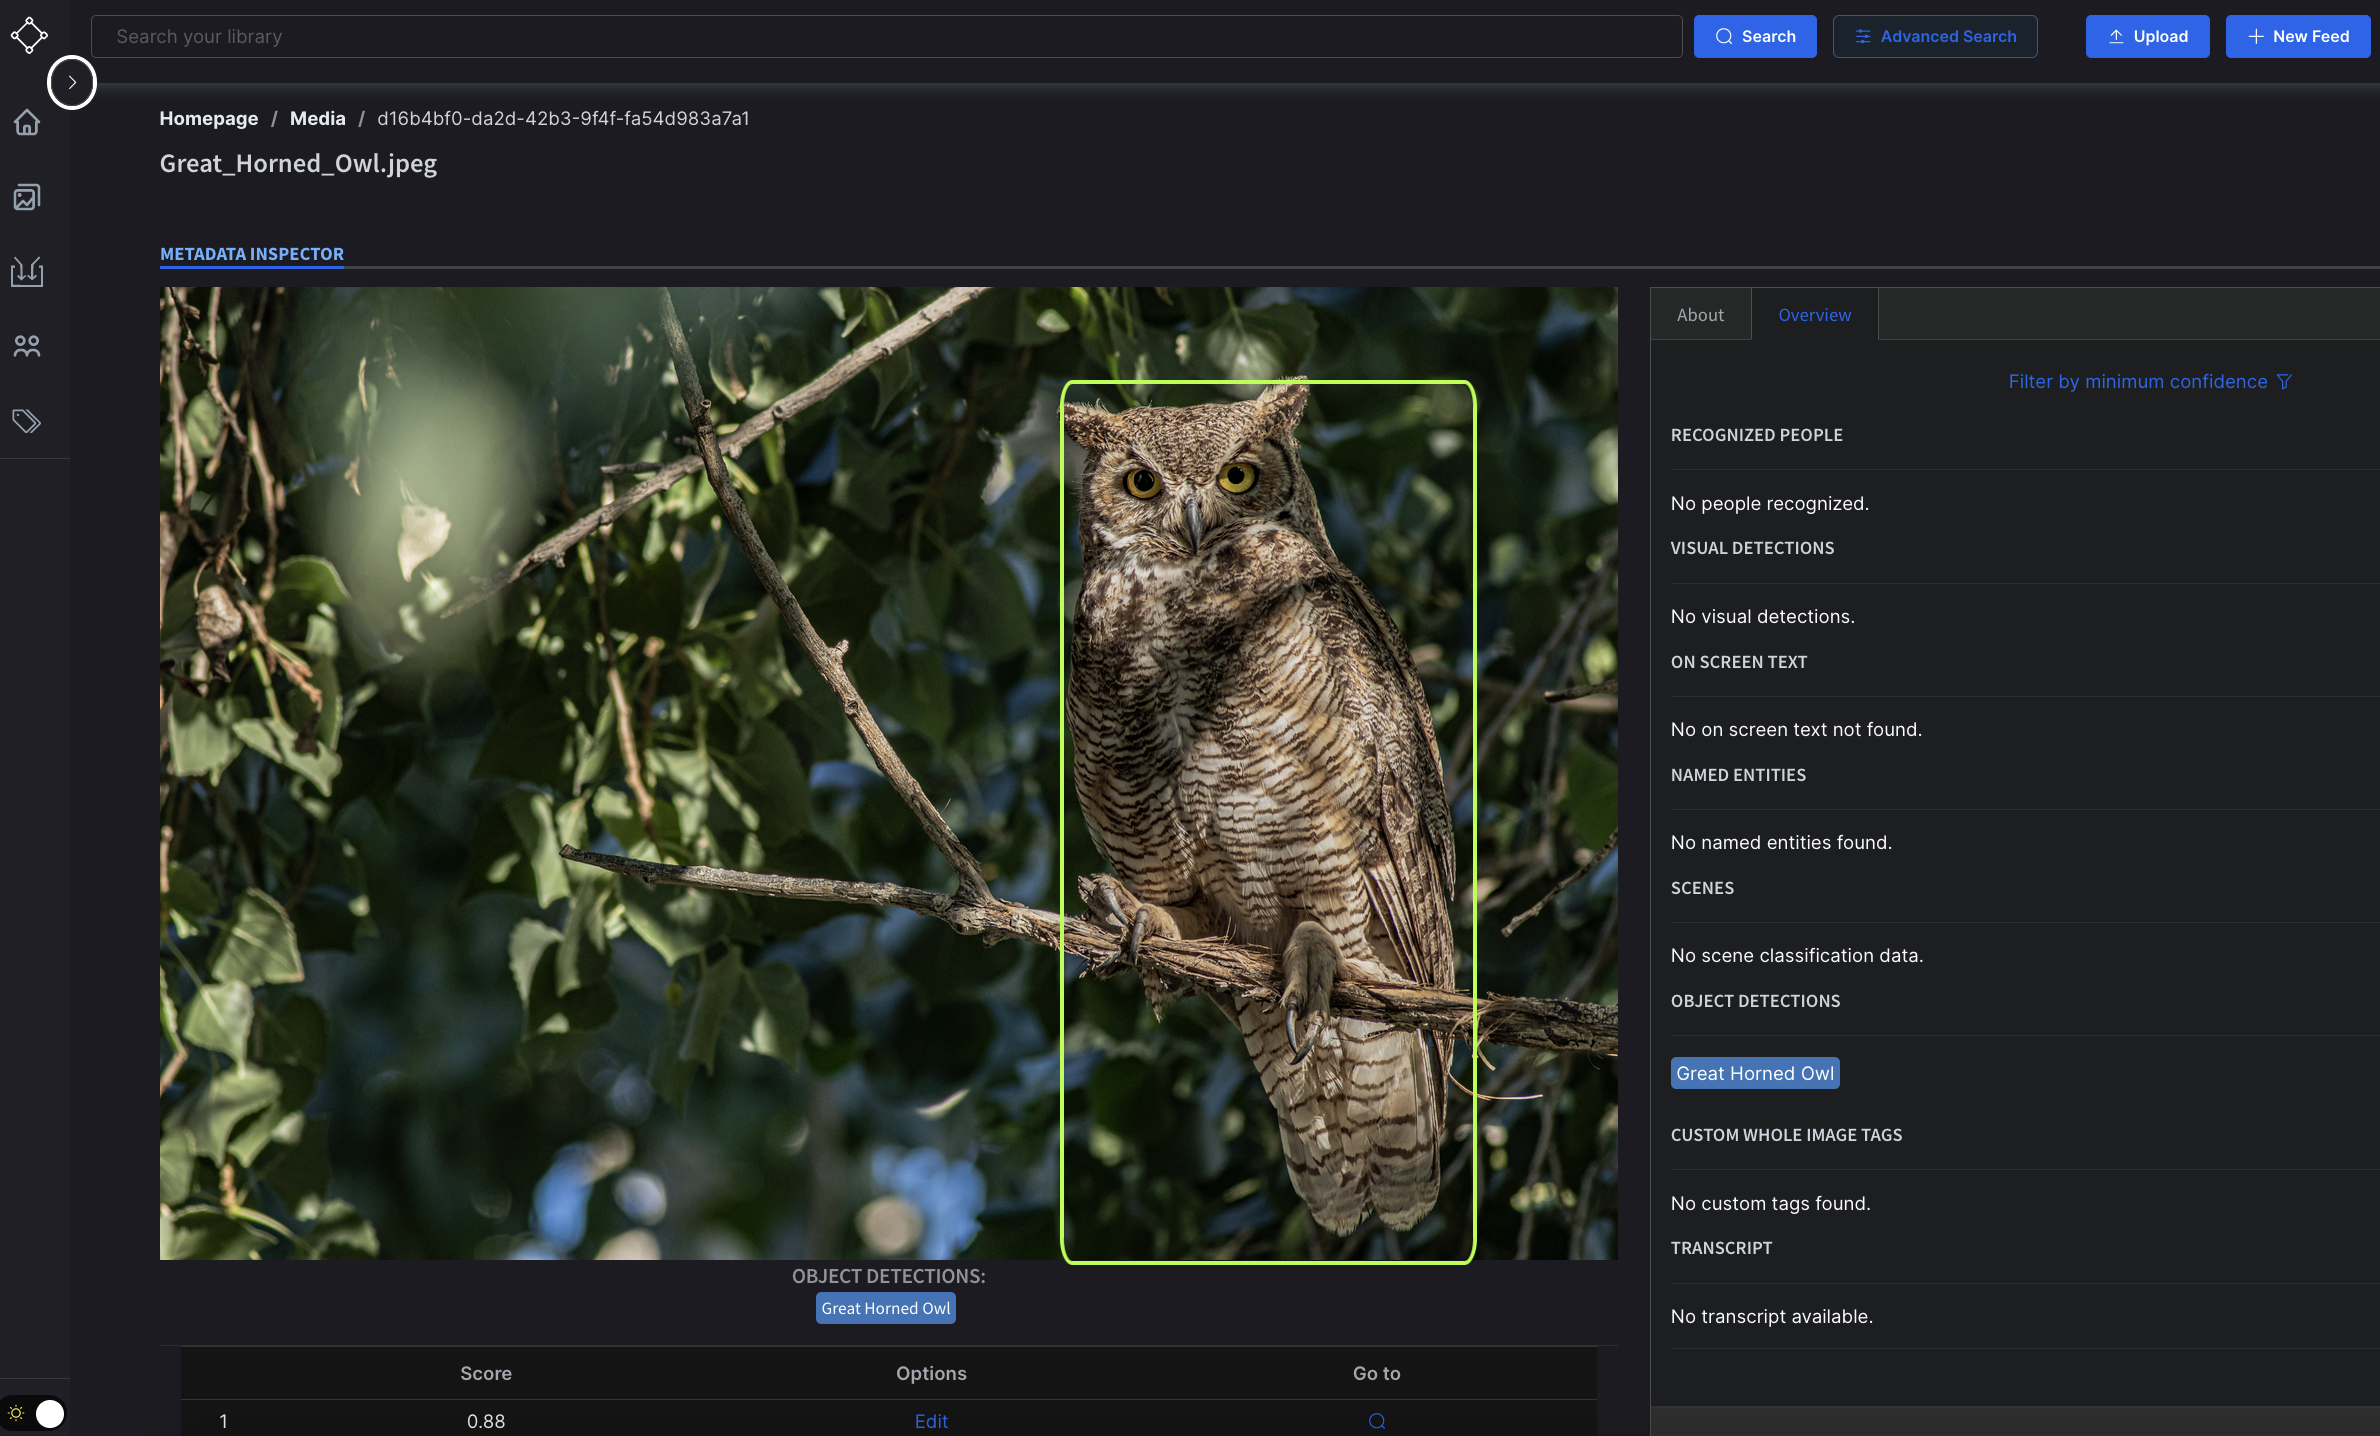Click the NAMED ENTITIES heading
Image resolution: width=2380 pixels, height=1436 pixels.
click(x=1738, y=775)
